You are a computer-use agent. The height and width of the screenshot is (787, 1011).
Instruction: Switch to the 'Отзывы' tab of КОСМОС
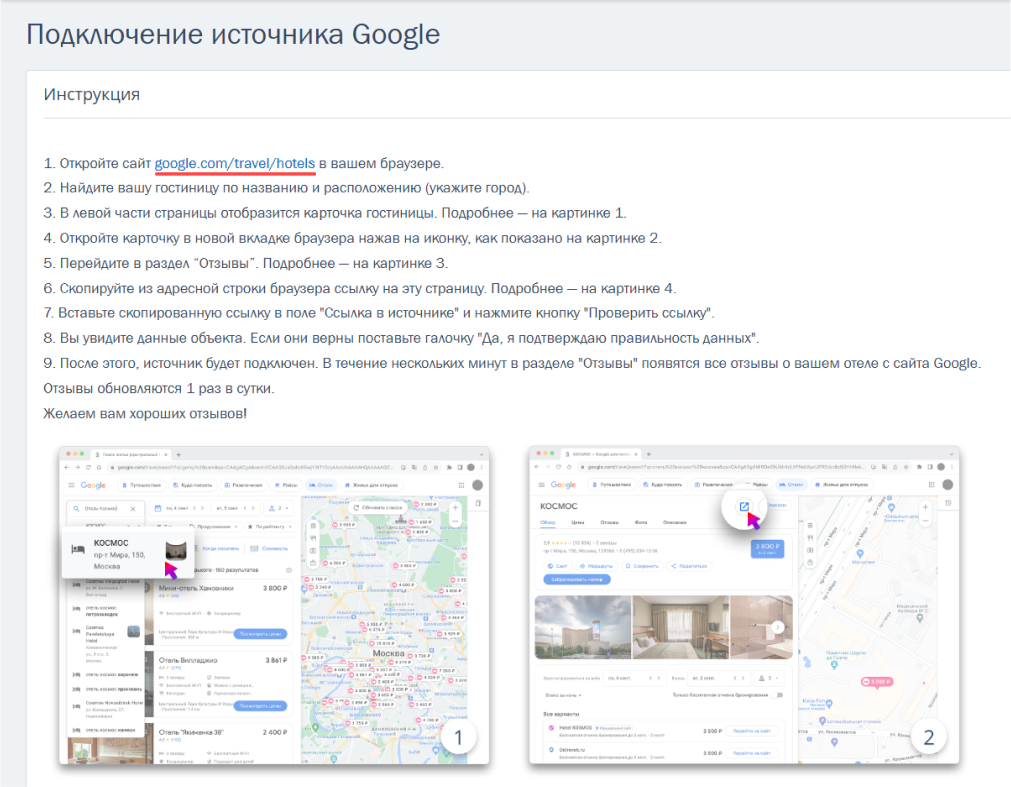609,522
